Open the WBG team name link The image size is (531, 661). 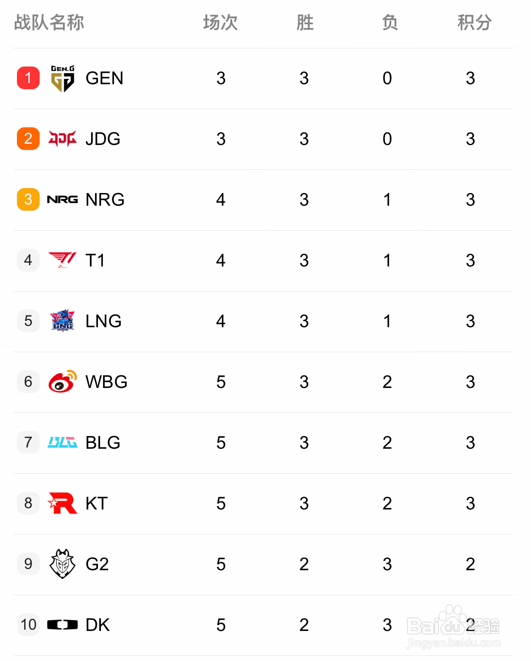106,382
